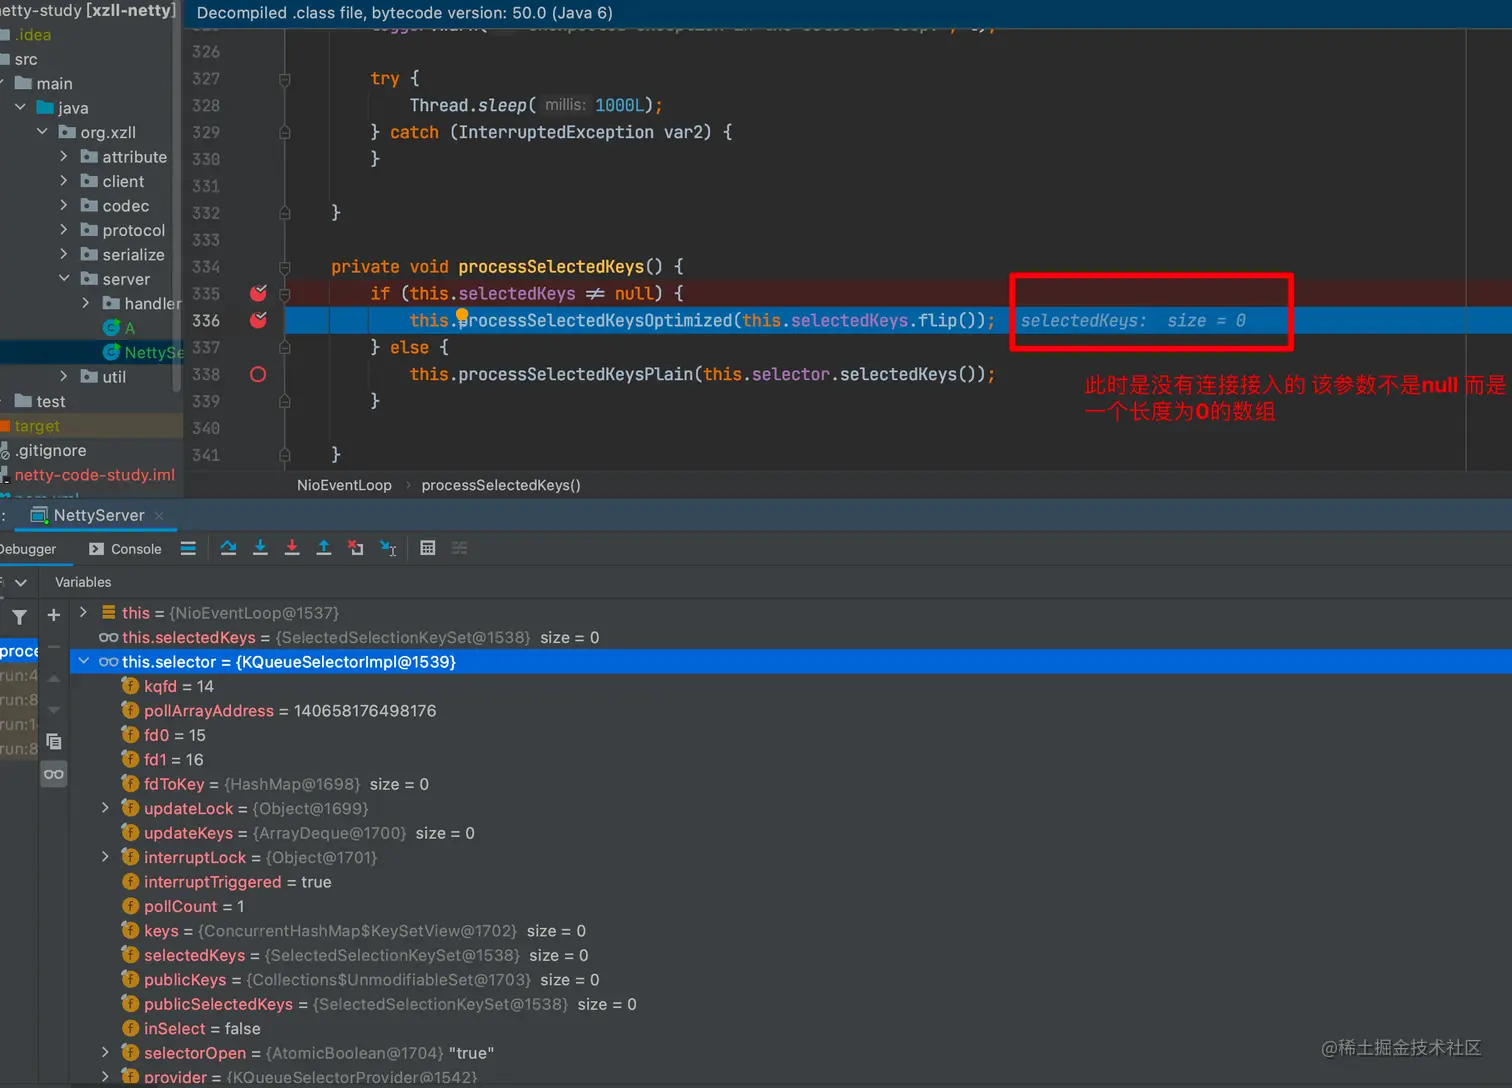Click Show Execution Point icon in debug toolbar

coord(188,548)
